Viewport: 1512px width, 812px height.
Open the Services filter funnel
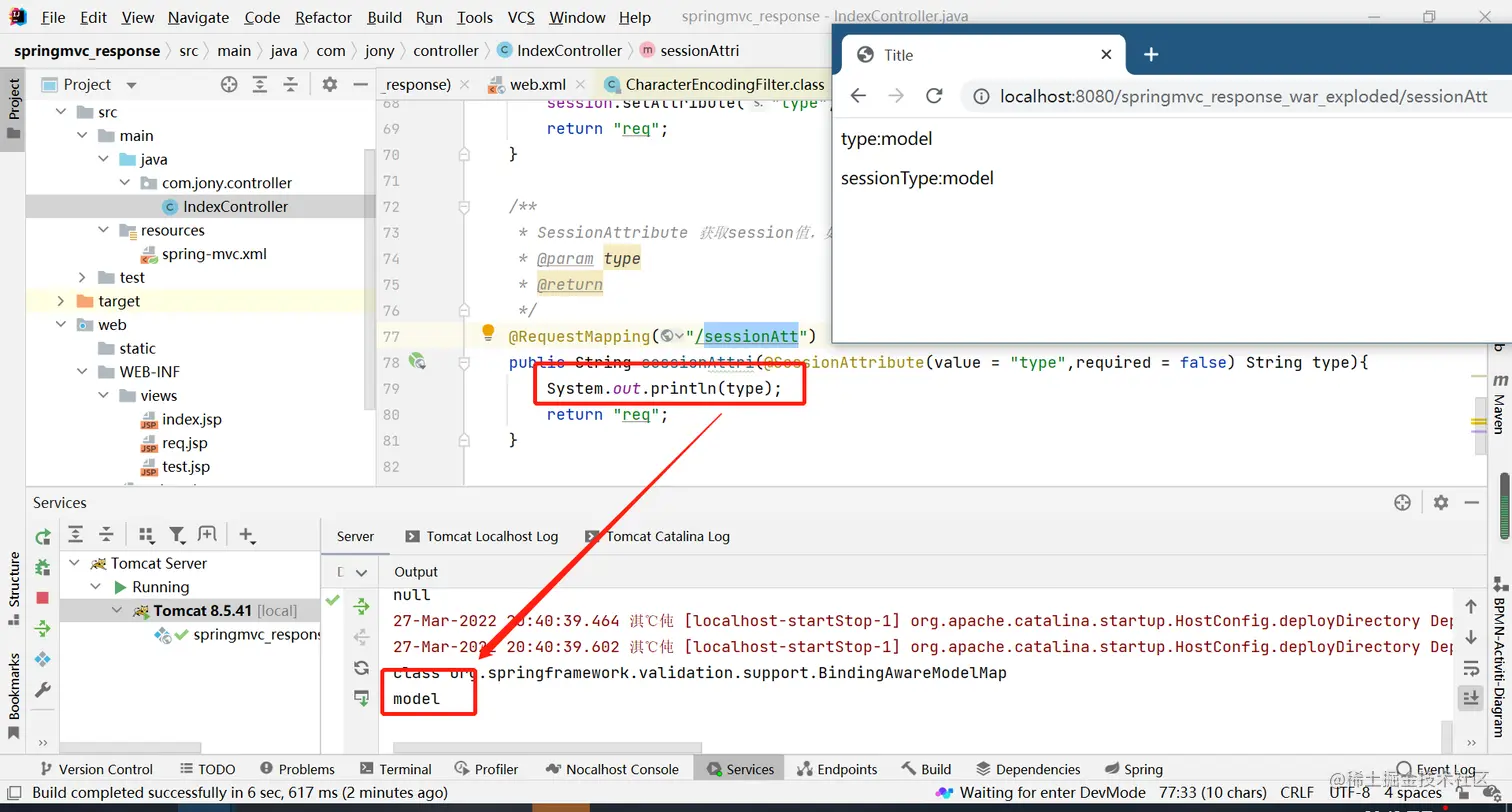[177, 535]
